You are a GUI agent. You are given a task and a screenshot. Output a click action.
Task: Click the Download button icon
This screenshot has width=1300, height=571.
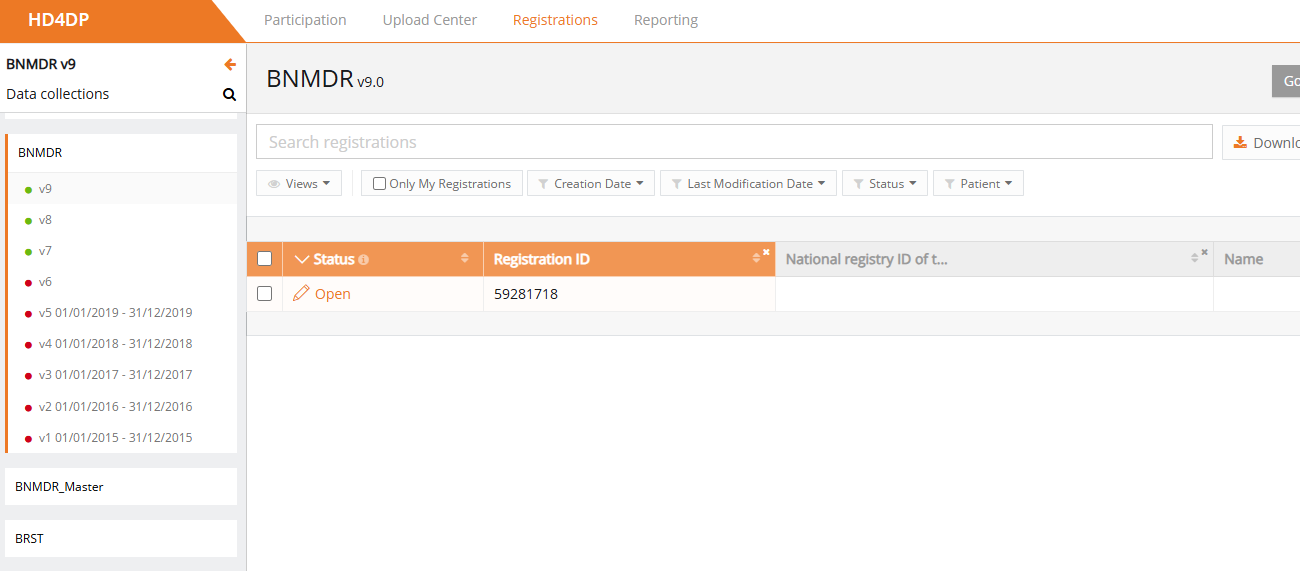[x=1240, y=142]
